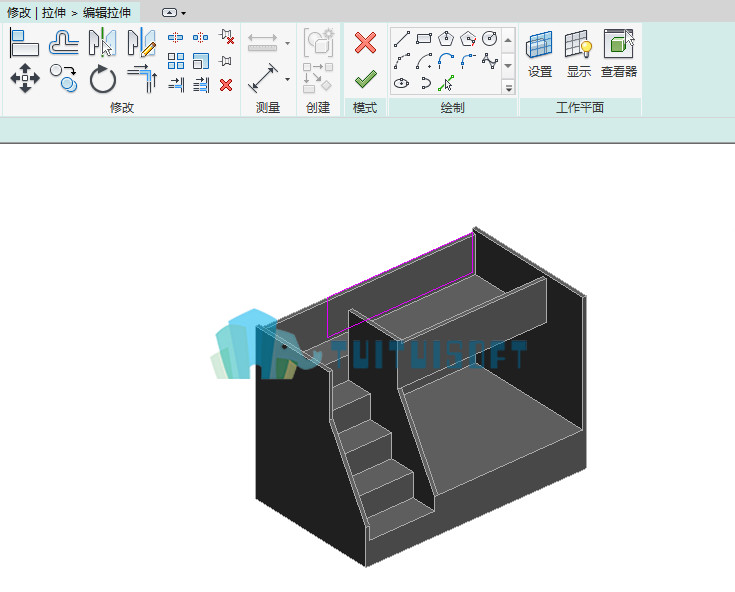Select the Center-Ends Arc tool
The image size is (735, 592).
424,61
